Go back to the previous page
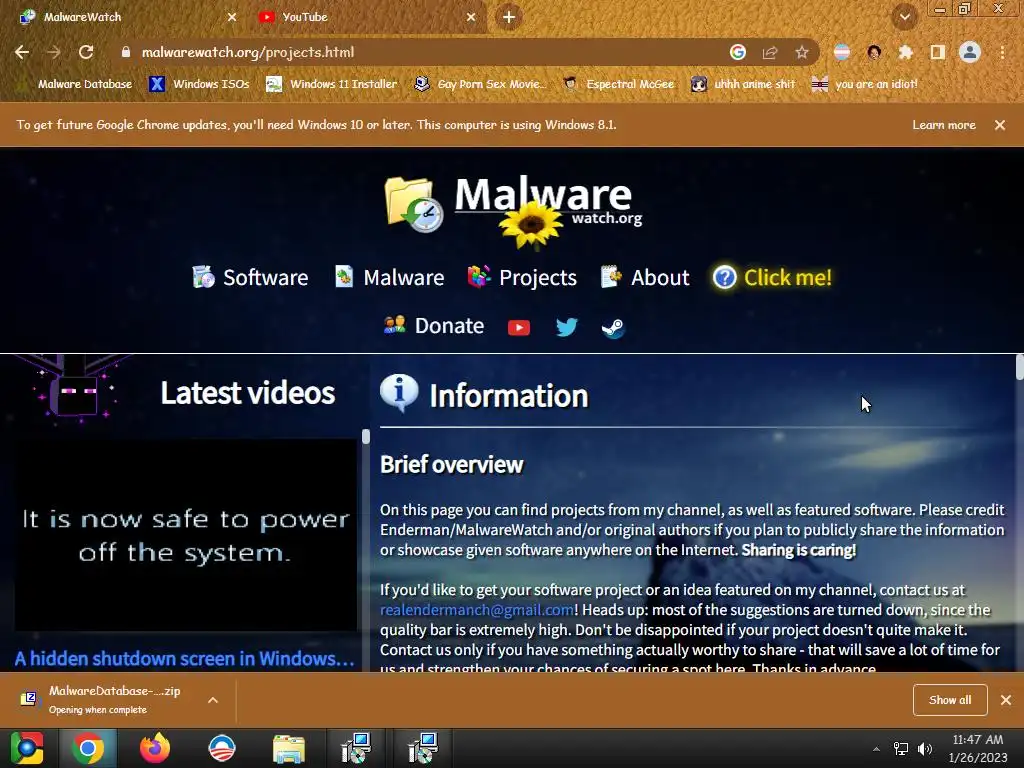Viewport: 1024px width, 768px height. (22, 52)
